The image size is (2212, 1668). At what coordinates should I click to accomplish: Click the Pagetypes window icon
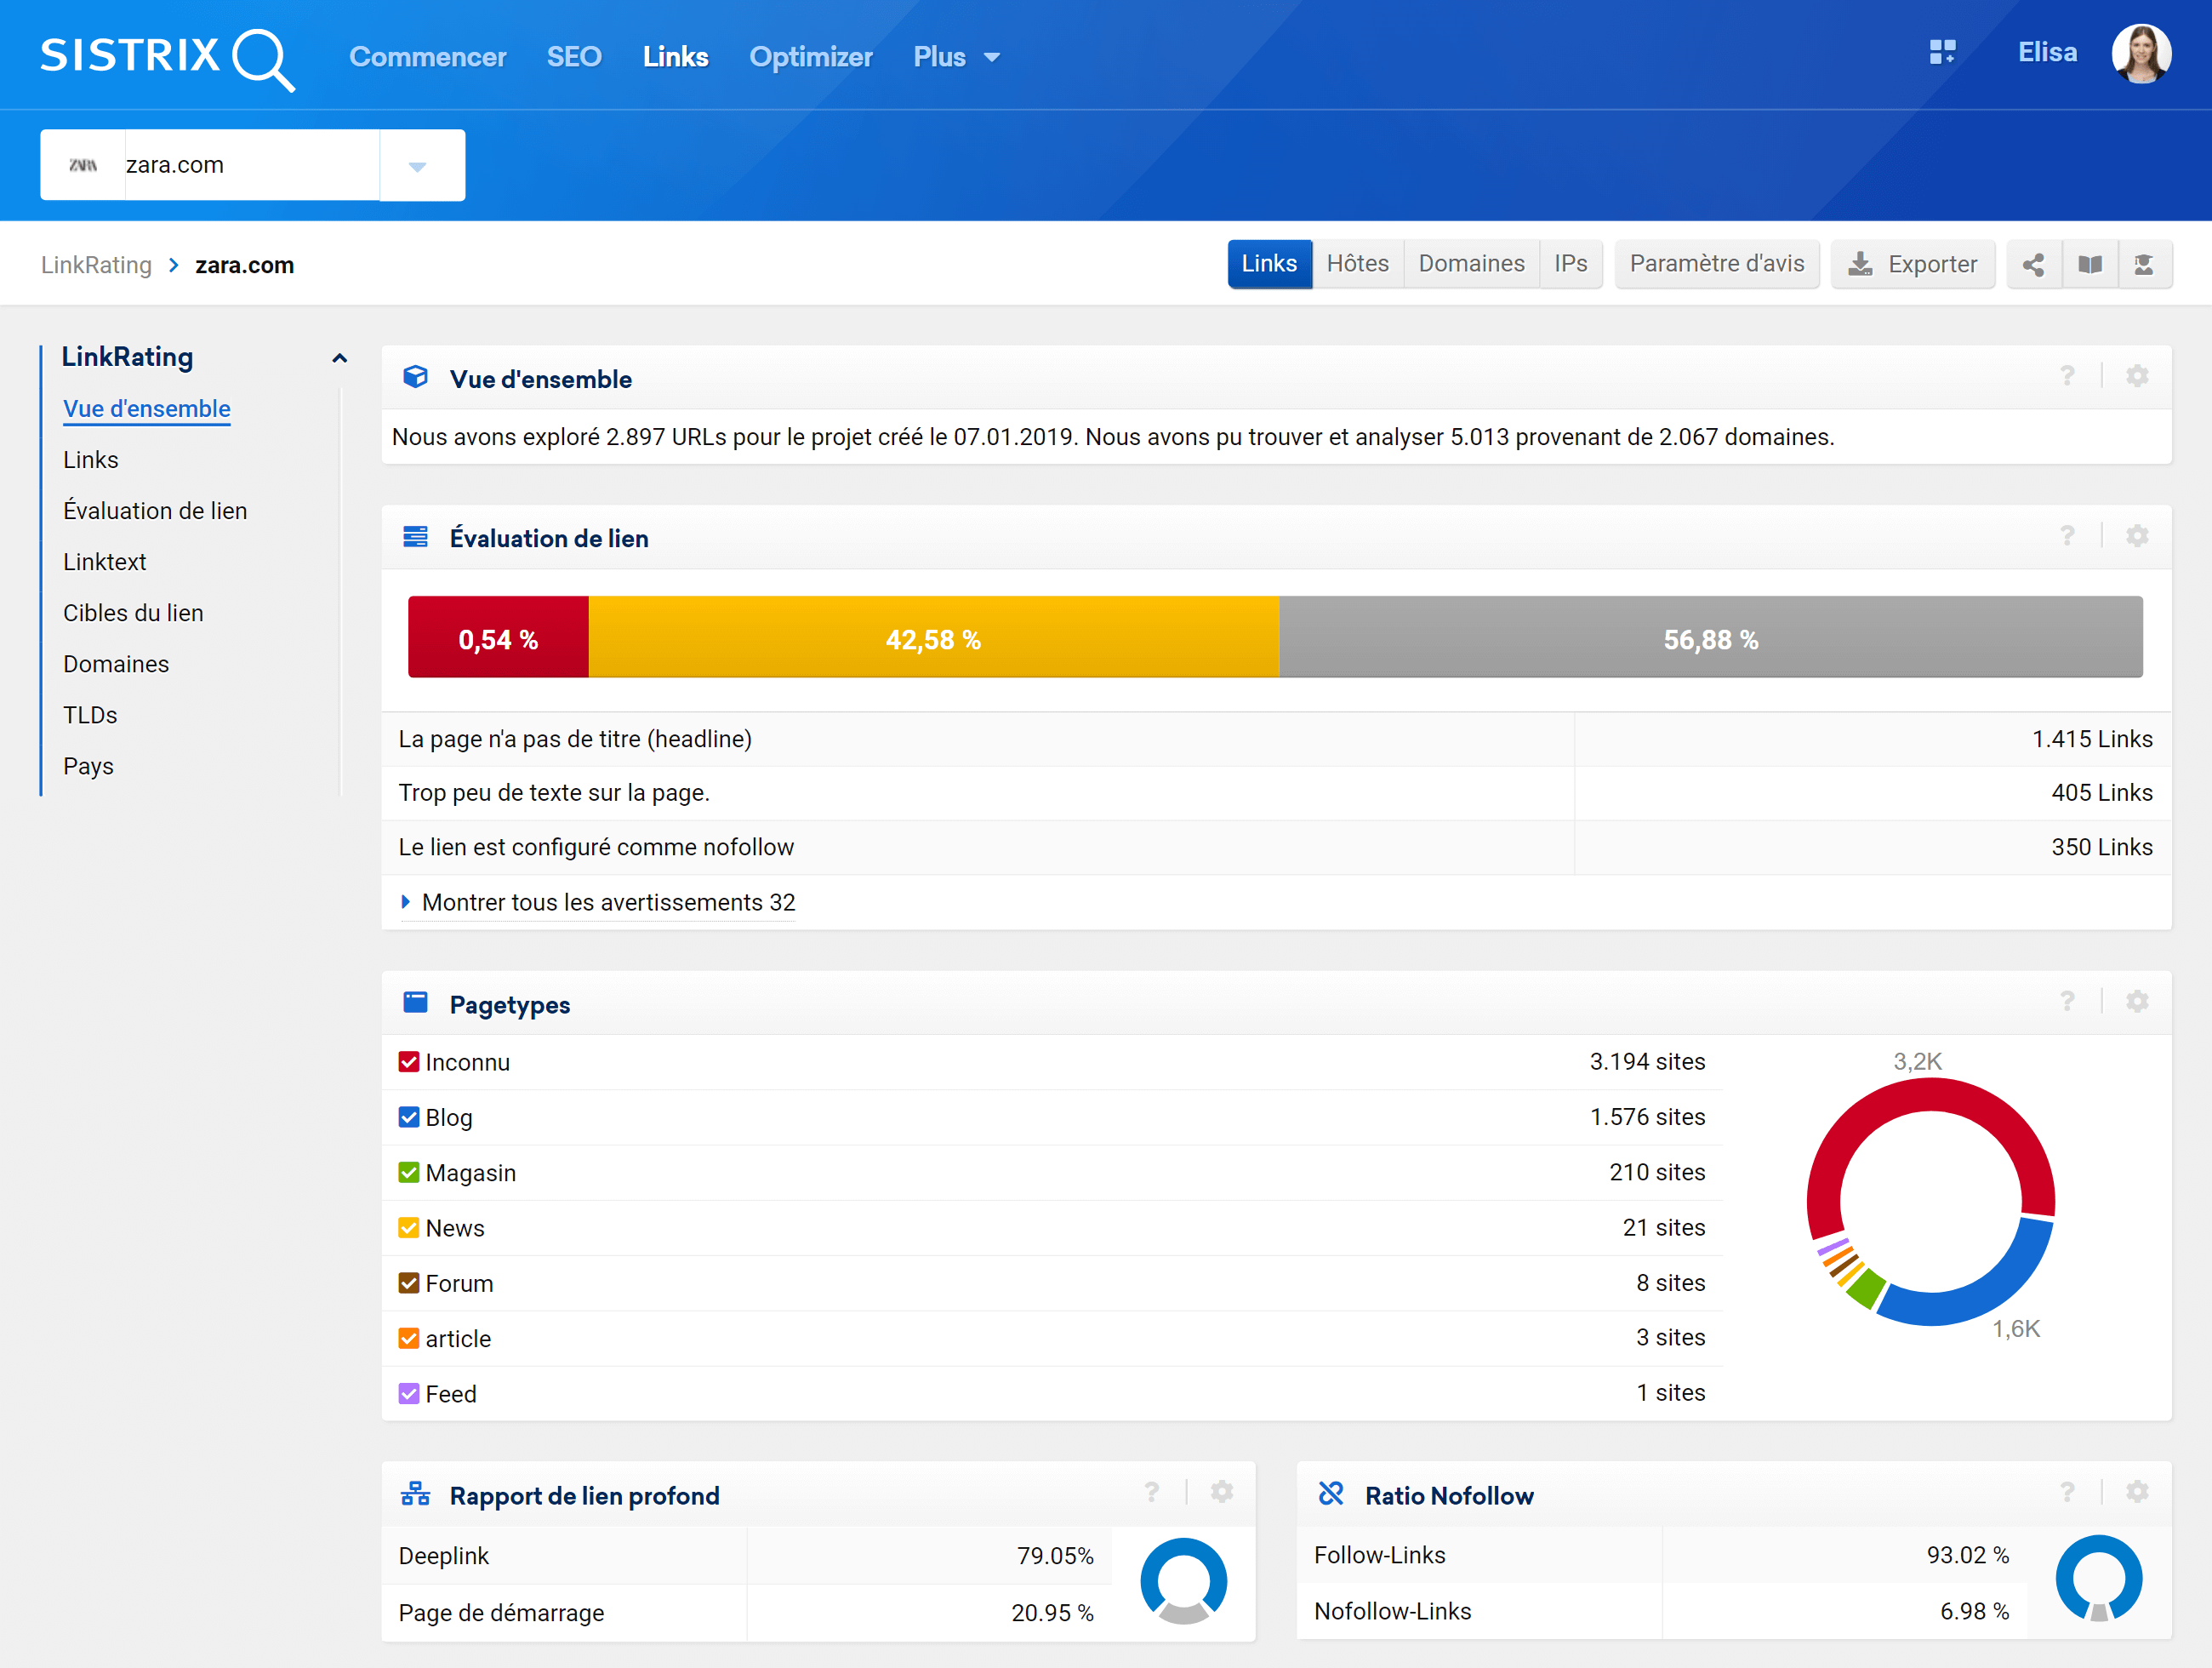point(415,1003)
